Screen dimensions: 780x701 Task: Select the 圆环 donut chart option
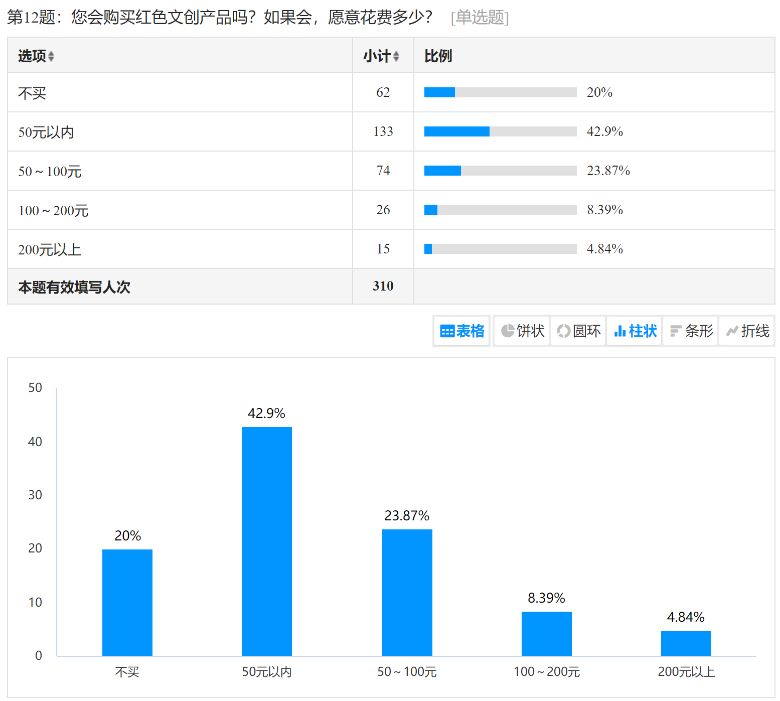point(578,331)
